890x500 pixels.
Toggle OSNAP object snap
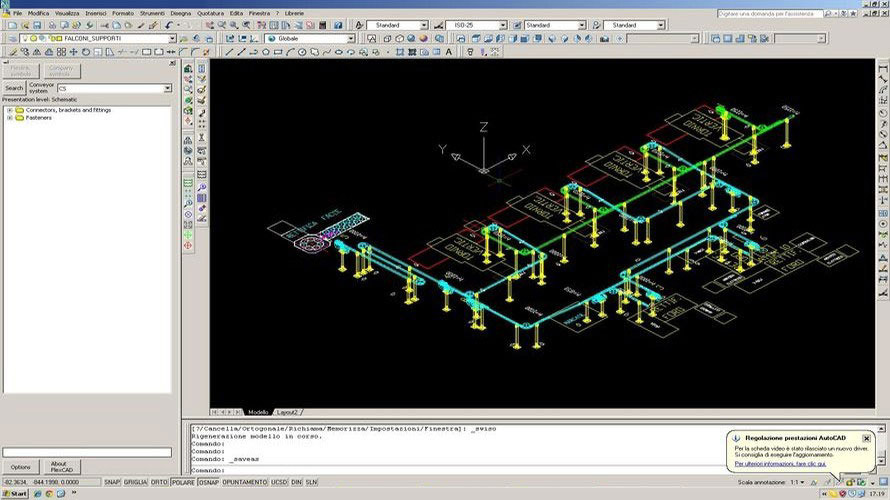tap(208, 482)
